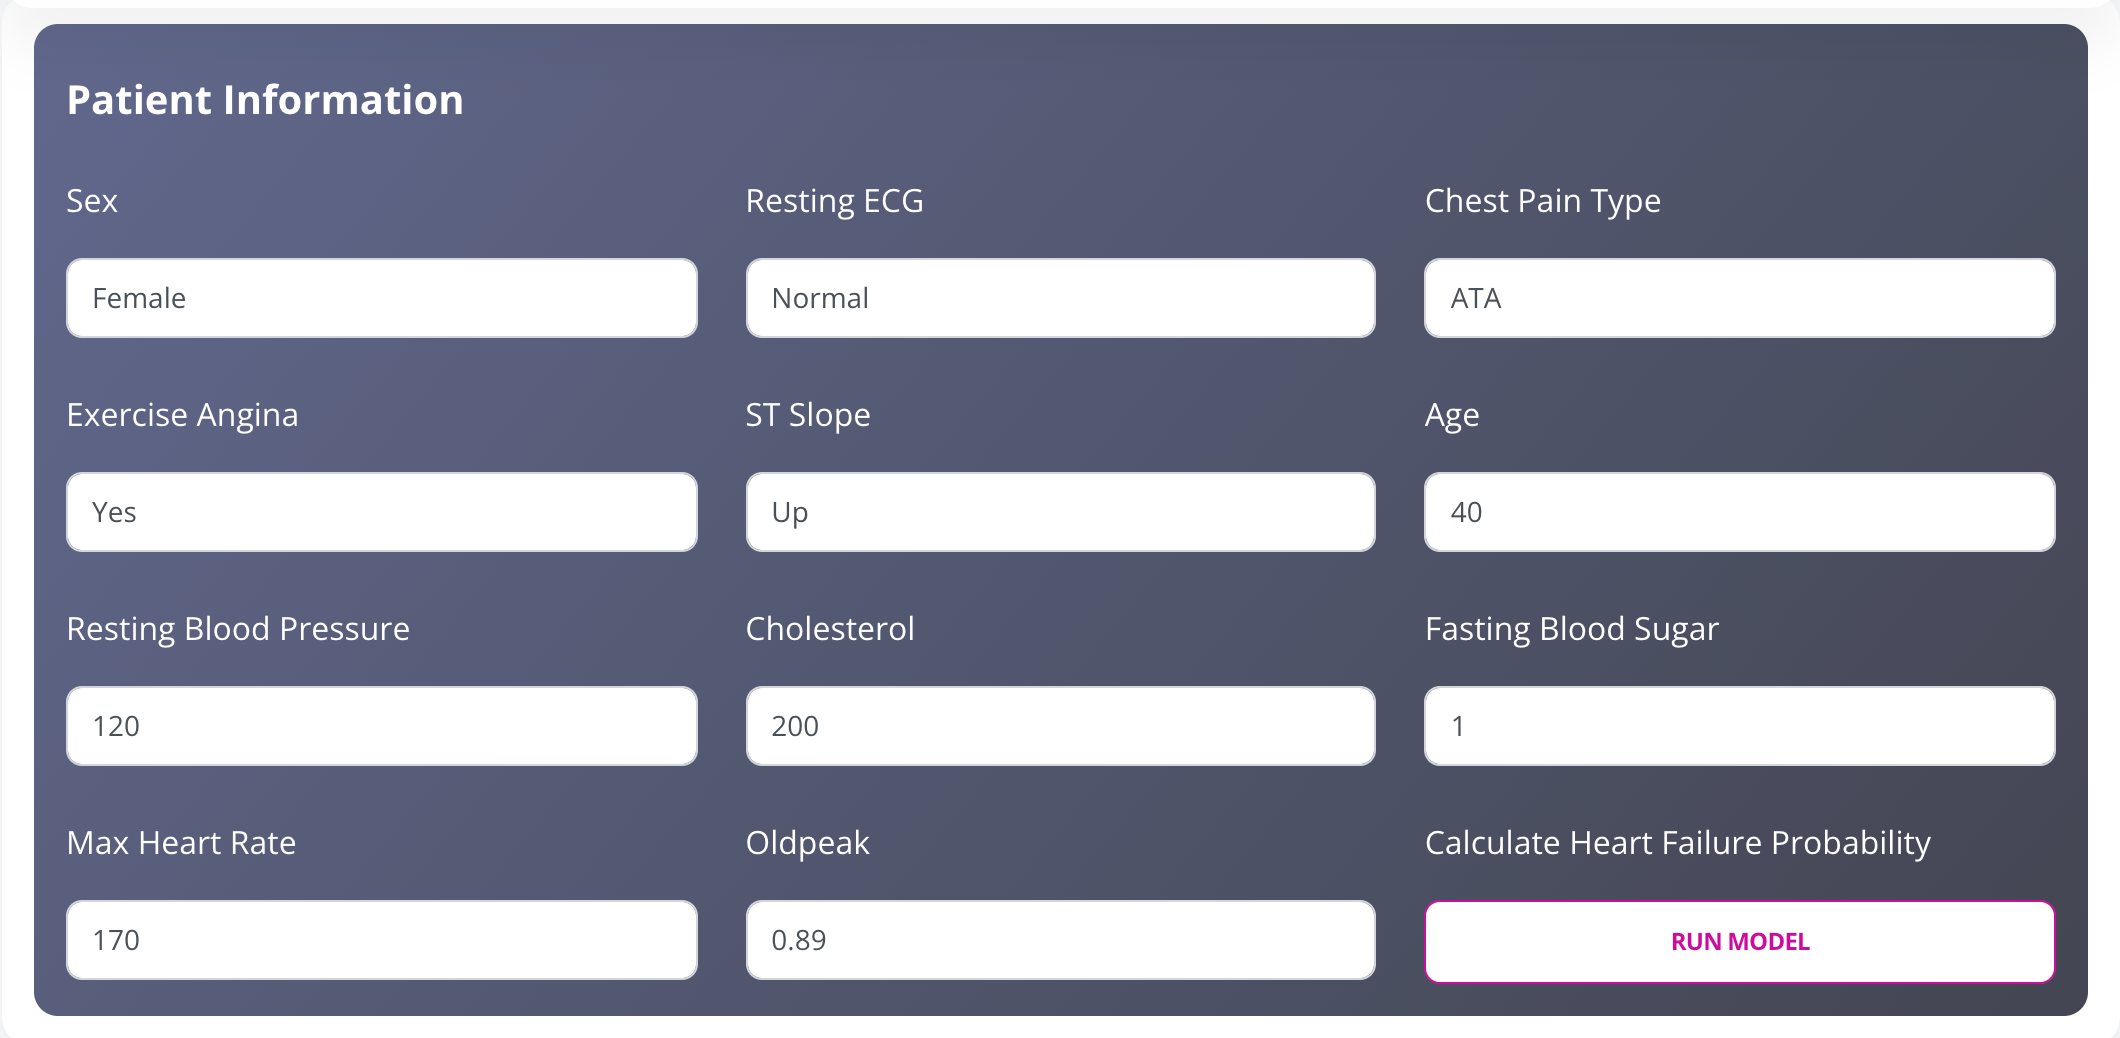Focus the Resting Blood Pressure field
The width and height of the screenshot is (2120, 1038).
[x=382, y=726]
